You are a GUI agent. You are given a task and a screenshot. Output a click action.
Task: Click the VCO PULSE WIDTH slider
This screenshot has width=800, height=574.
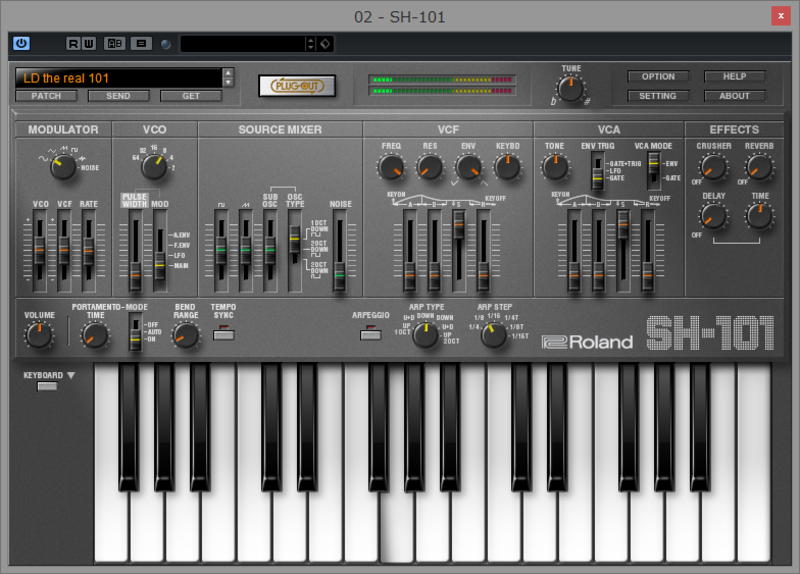(x=135, y=251)
